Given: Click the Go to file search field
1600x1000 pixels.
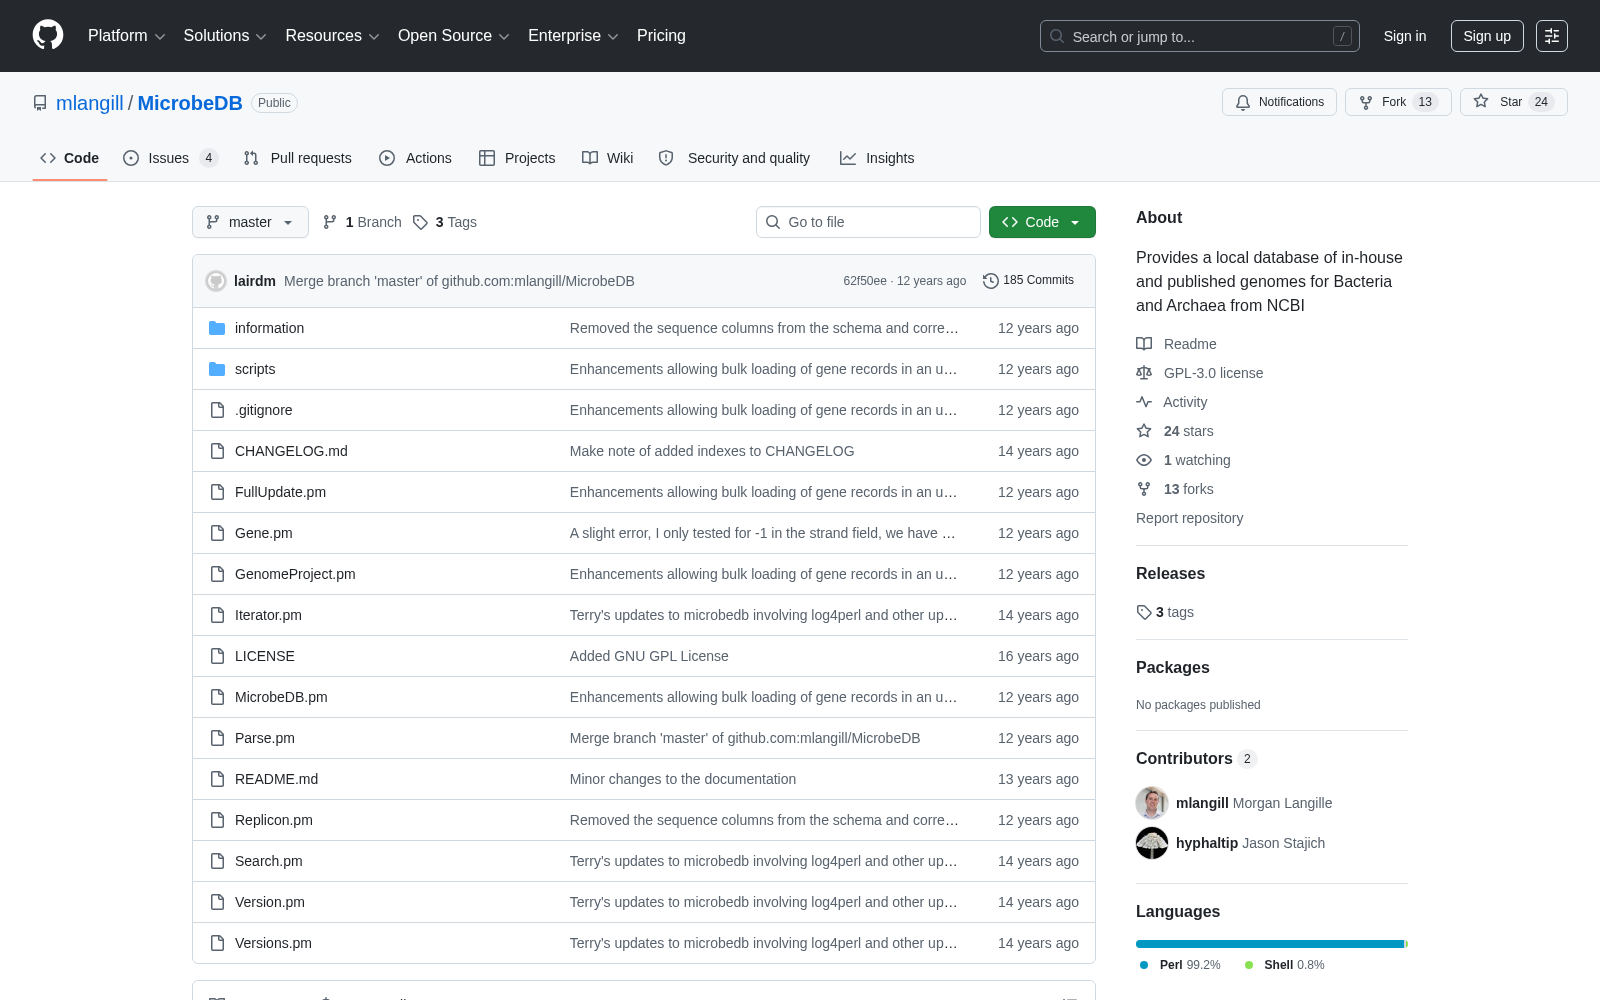Looking at the screenshot, I should tap(868, 222).
